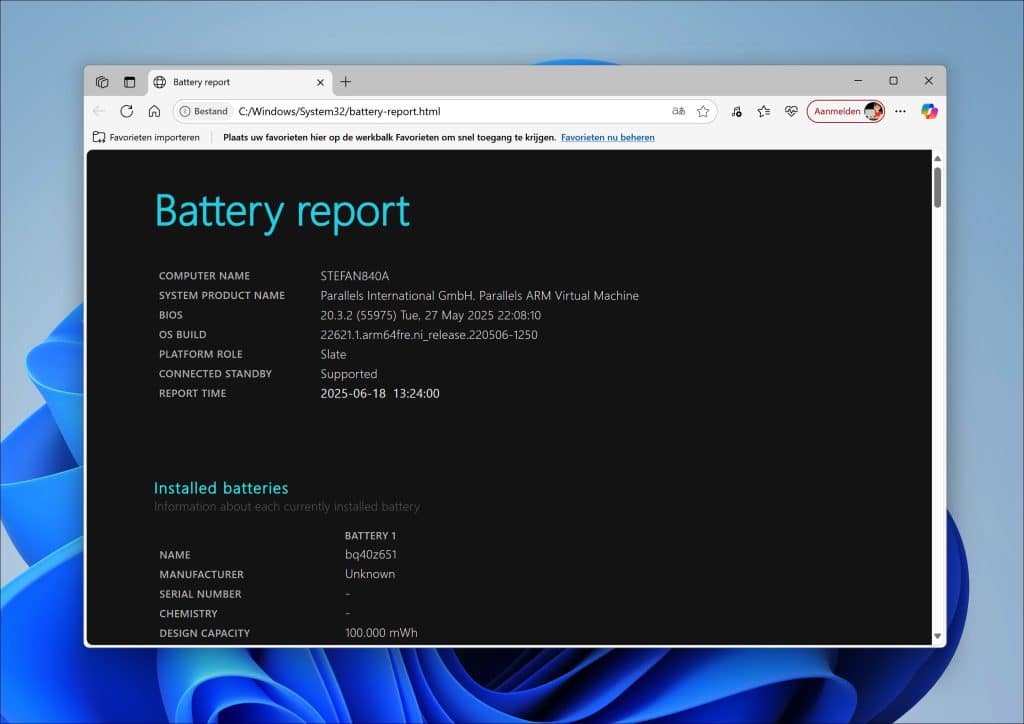Click the Parallels ARM Virtual Machine value

(x=479, y=296)
